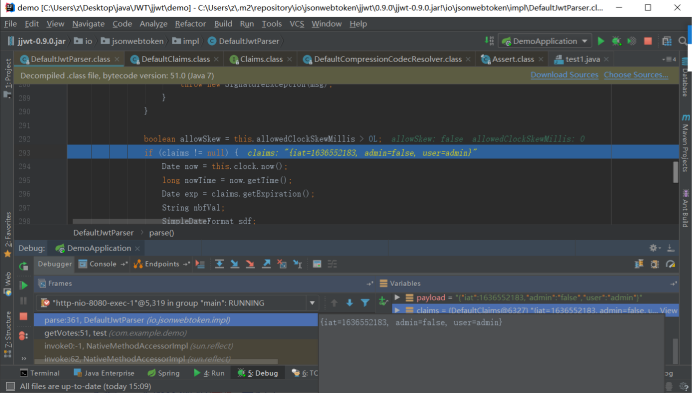Pause program button in debug sidebar
The image size is (692, 393).
[x=23, y=301]
